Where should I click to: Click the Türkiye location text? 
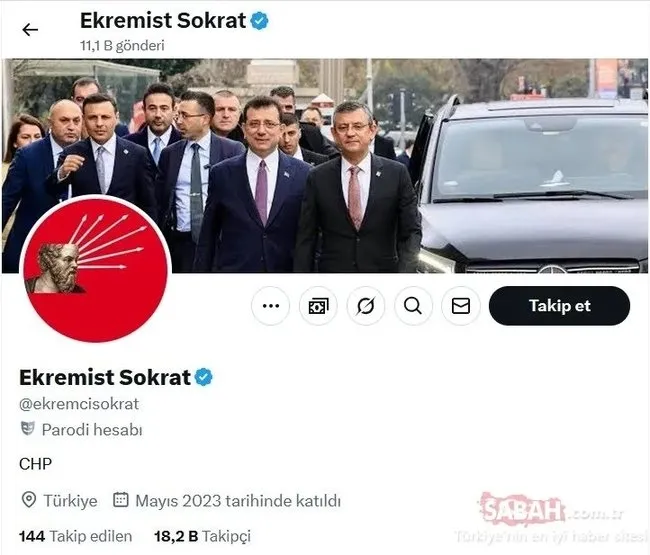[70, 501]
